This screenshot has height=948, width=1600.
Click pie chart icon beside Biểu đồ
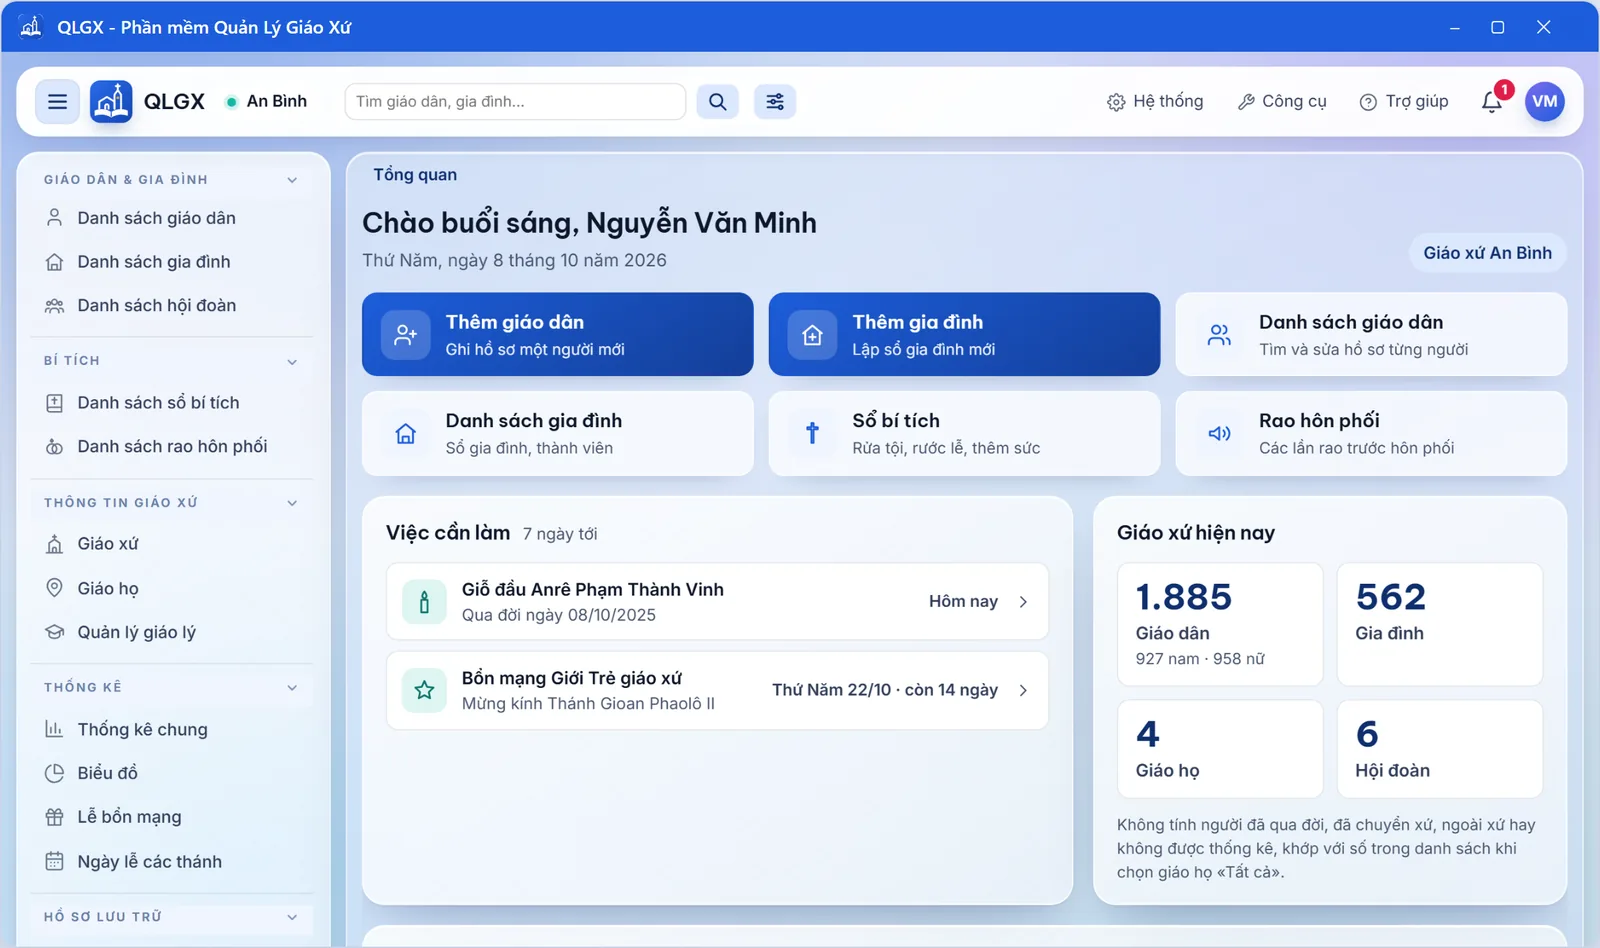click(55, 773)
